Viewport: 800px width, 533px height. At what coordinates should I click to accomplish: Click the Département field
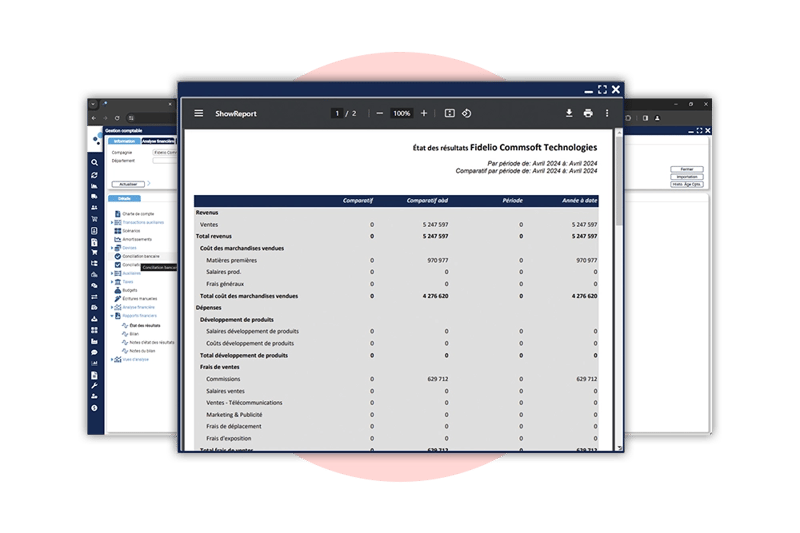(x=165, y=160)
